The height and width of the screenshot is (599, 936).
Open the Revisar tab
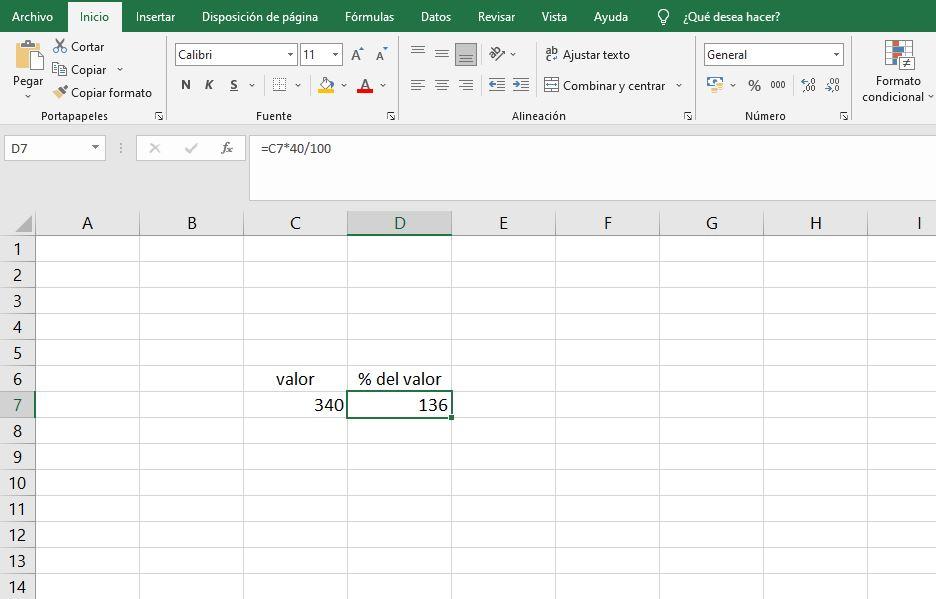[497, 16]
